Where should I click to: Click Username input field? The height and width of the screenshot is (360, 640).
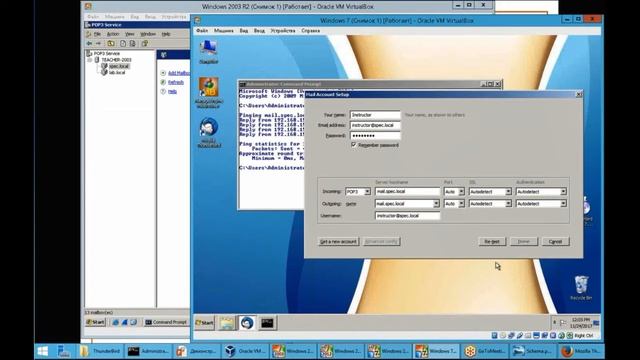(x=407, y=216)
